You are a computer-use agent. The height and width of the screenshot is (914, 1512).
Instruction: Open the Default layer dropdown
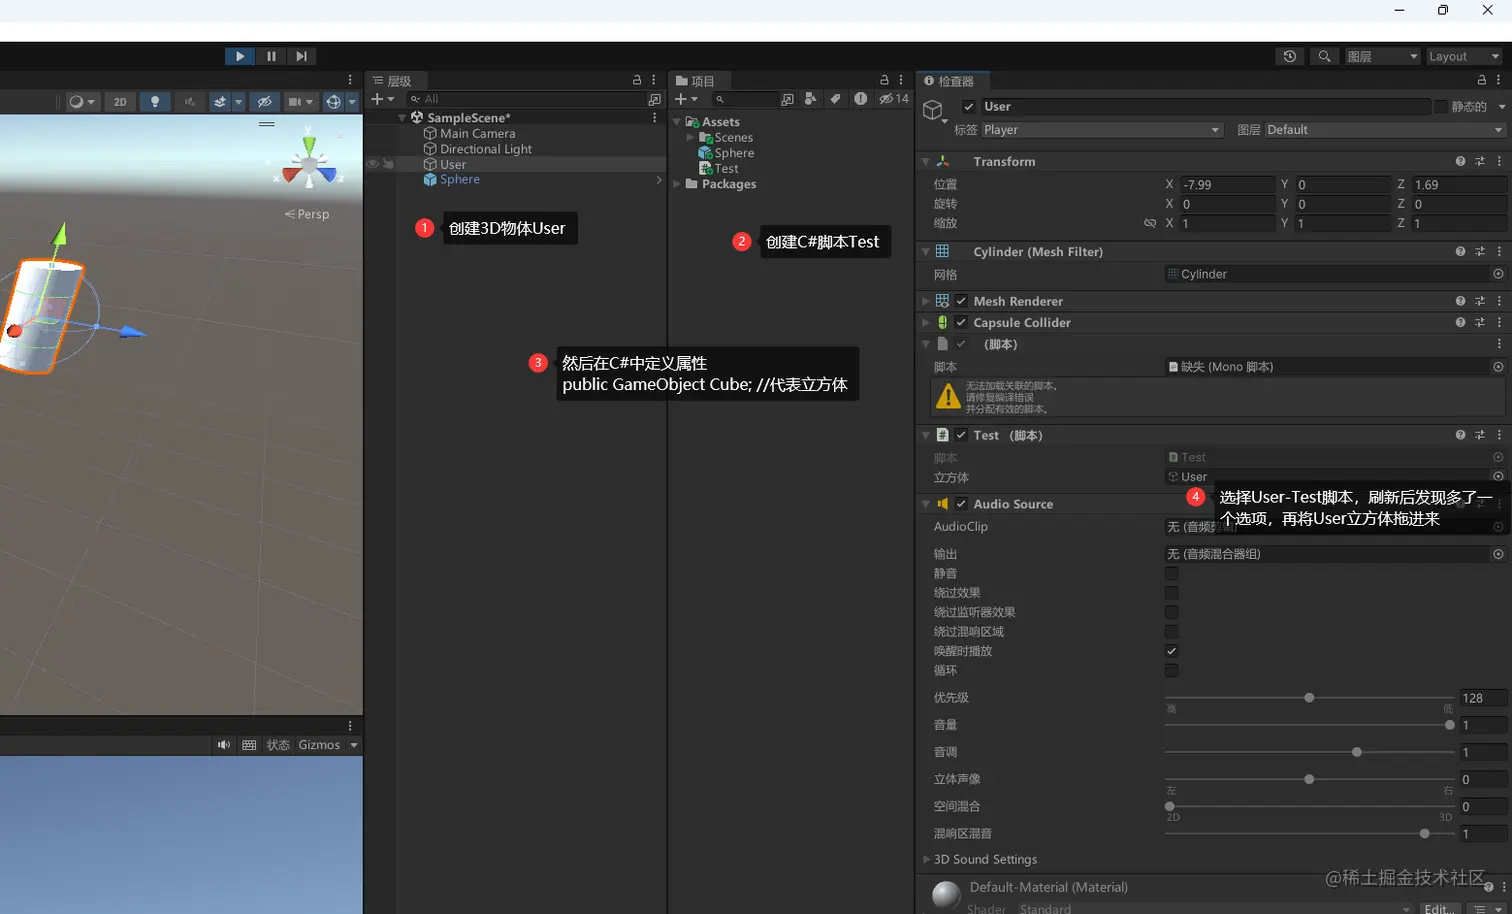pyautogui.click(x=1385, y=130)
